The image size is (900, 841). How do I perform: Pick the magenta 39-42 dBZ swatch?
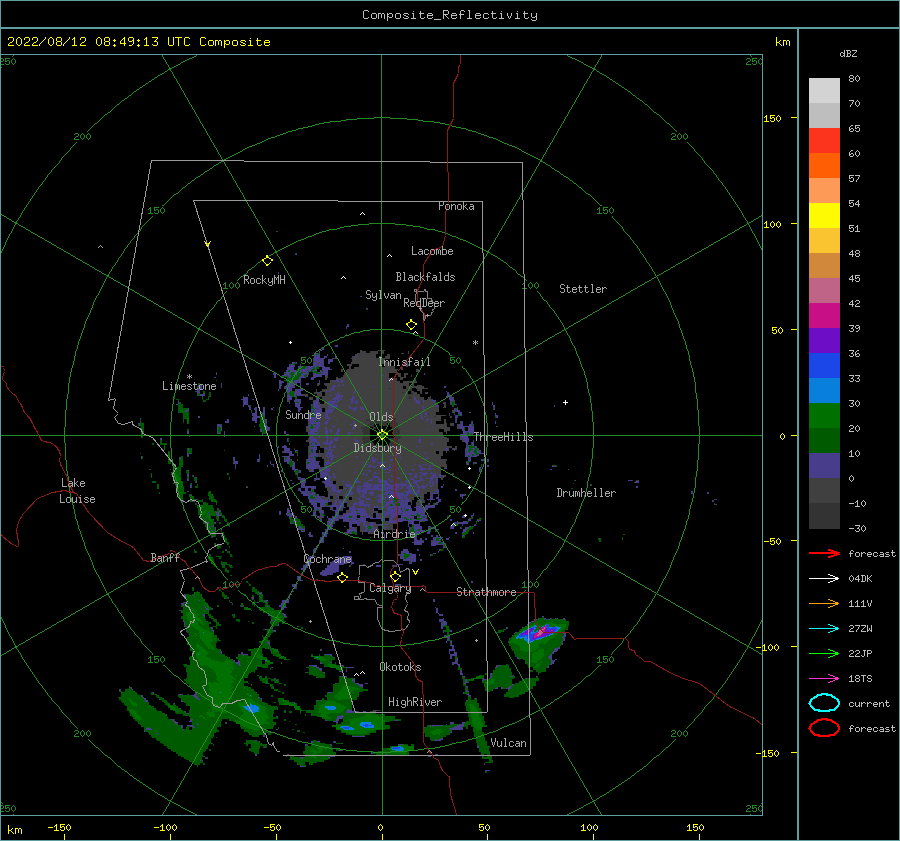824,316
